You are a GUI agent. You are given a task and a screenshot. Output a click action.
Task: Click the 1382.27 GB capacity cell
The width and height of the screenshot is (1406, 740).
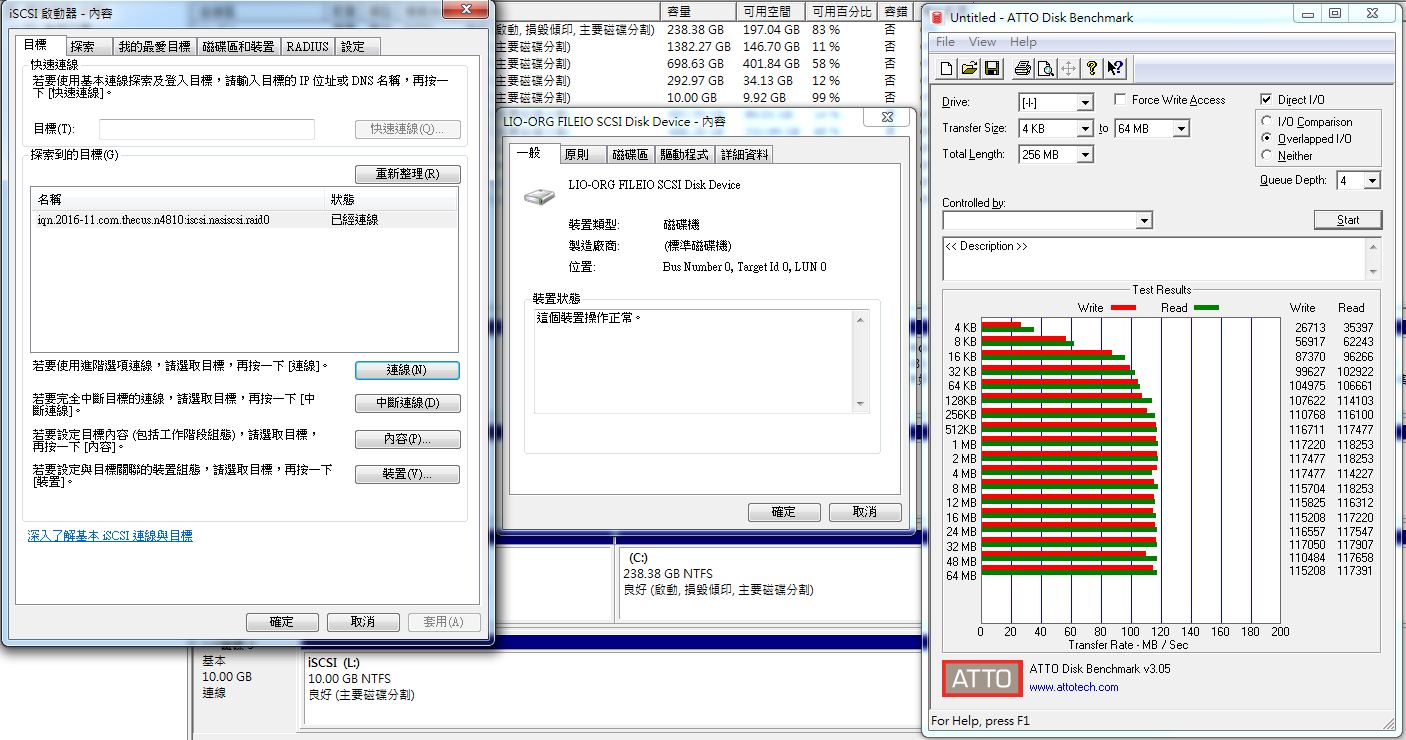pyautogui.click(x=698, y=47)
